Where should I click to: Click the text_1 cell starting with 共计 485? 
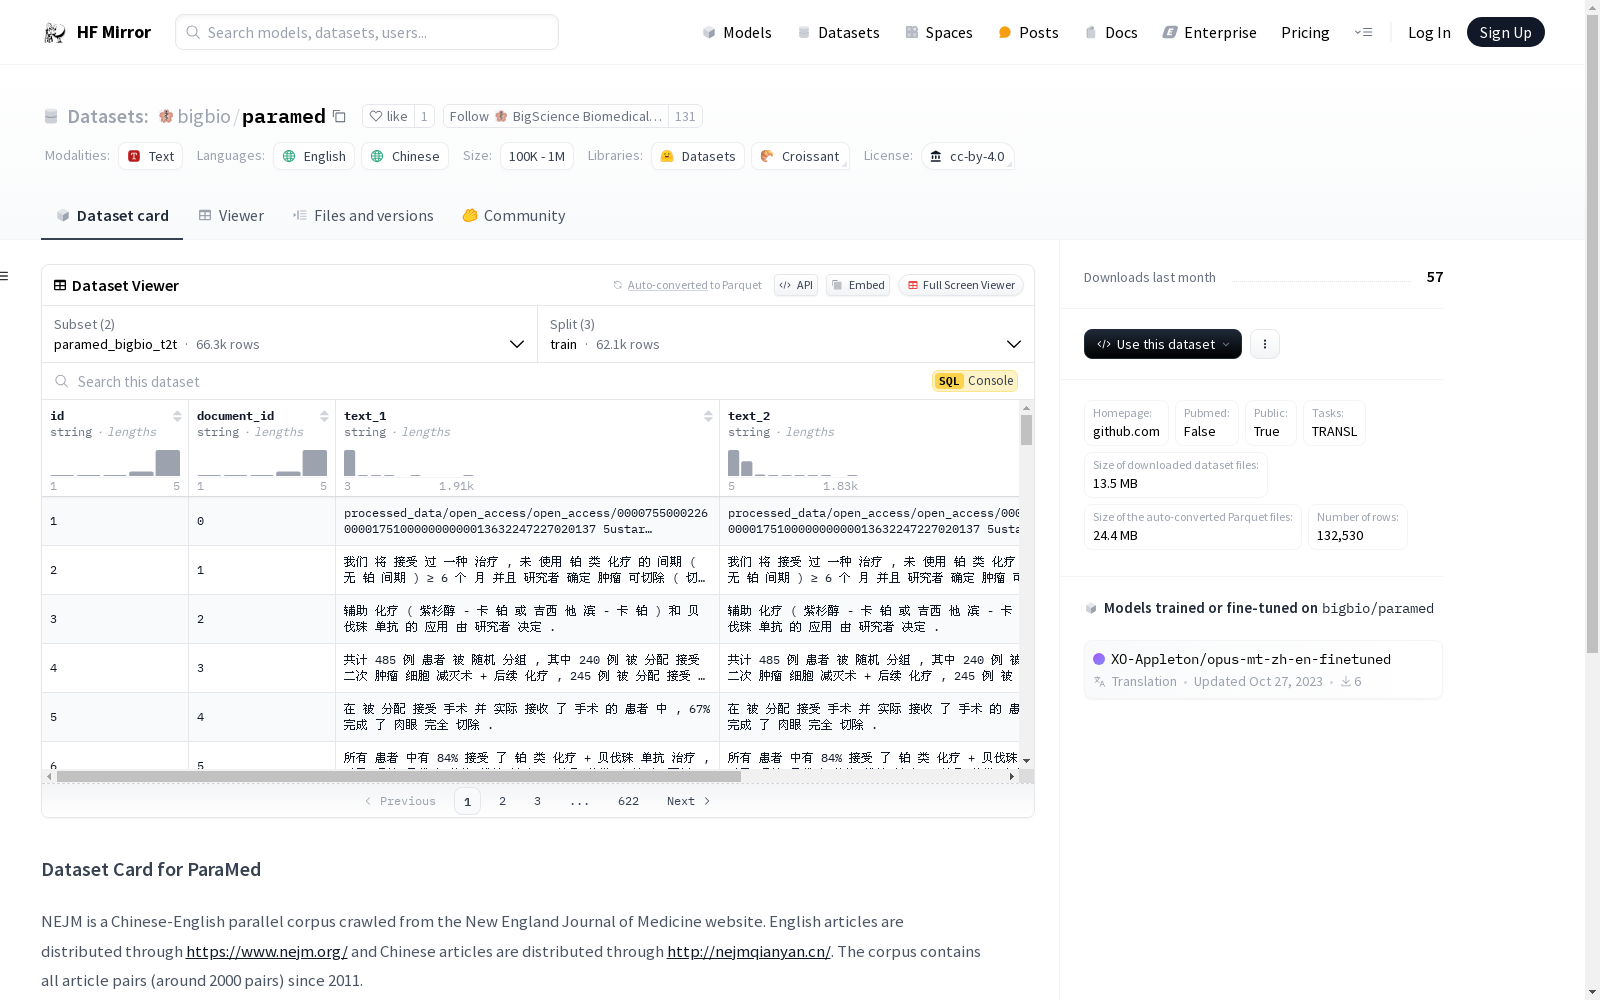click(x=527, y=668)
